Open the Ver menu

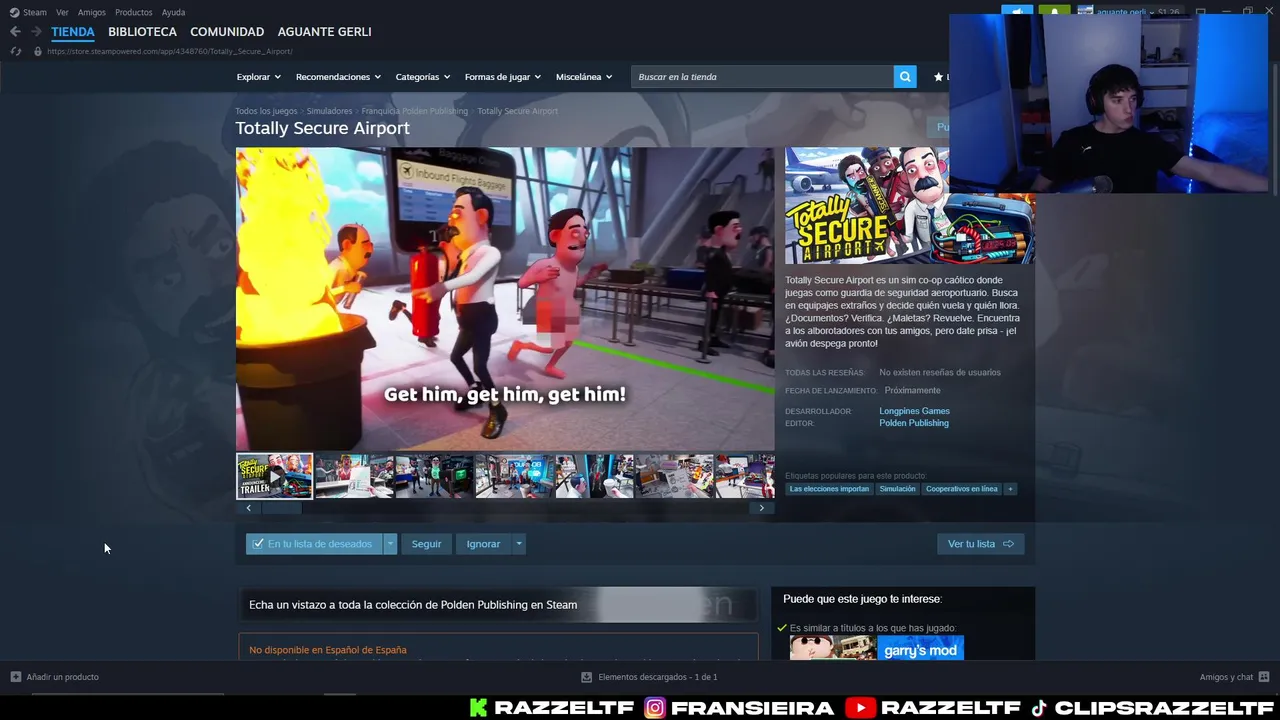click(x=62, y=12)
